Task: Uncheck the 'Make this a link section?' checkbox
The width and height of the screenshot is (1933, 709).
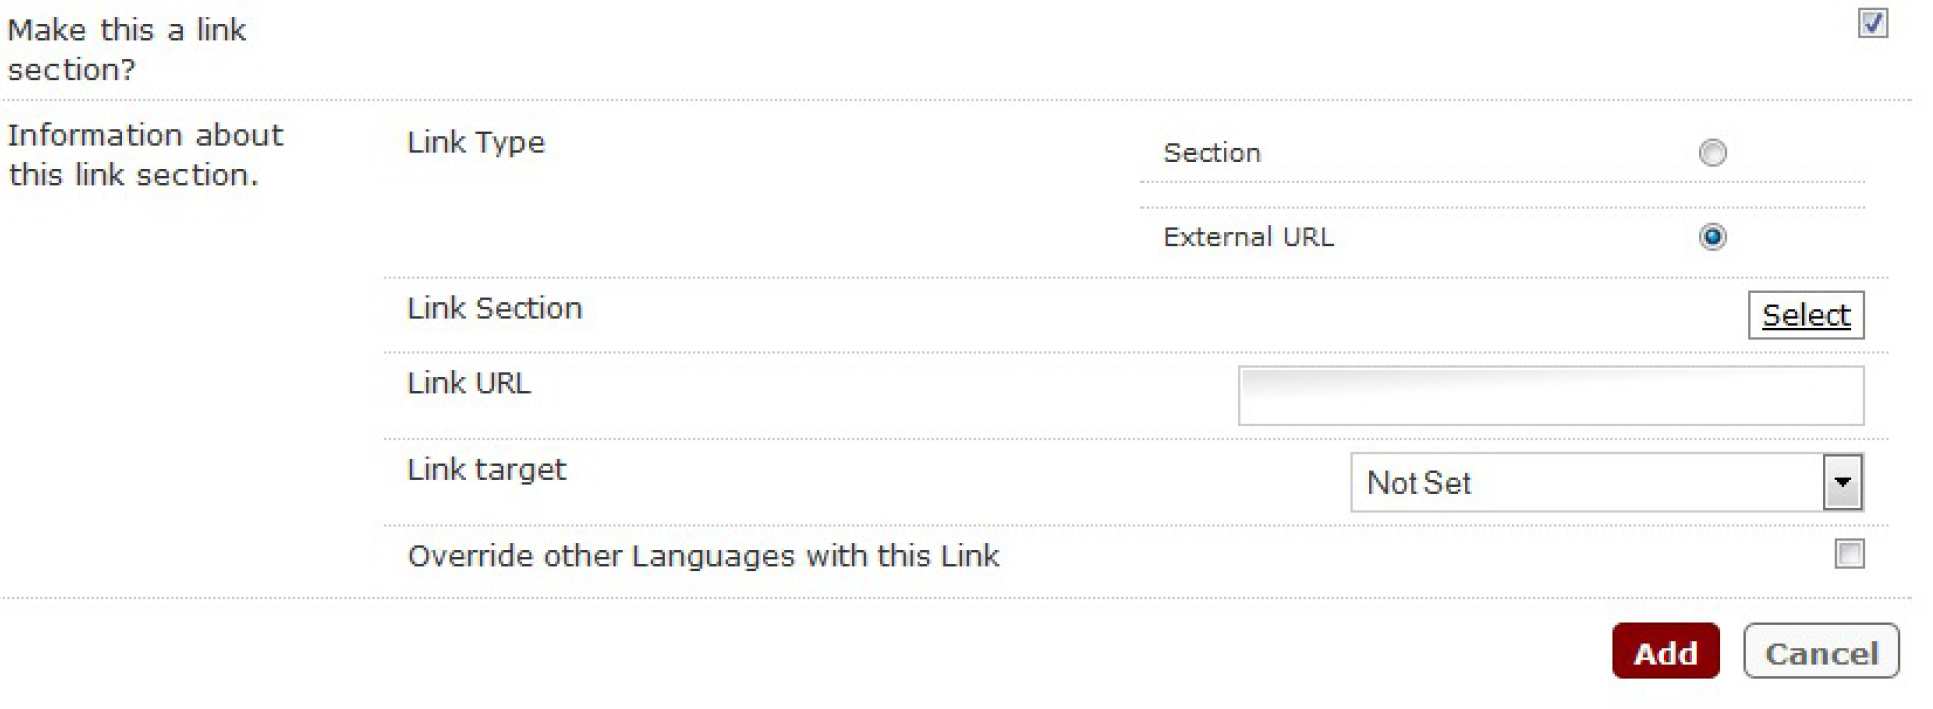Action: click(x=1872, y=23)
